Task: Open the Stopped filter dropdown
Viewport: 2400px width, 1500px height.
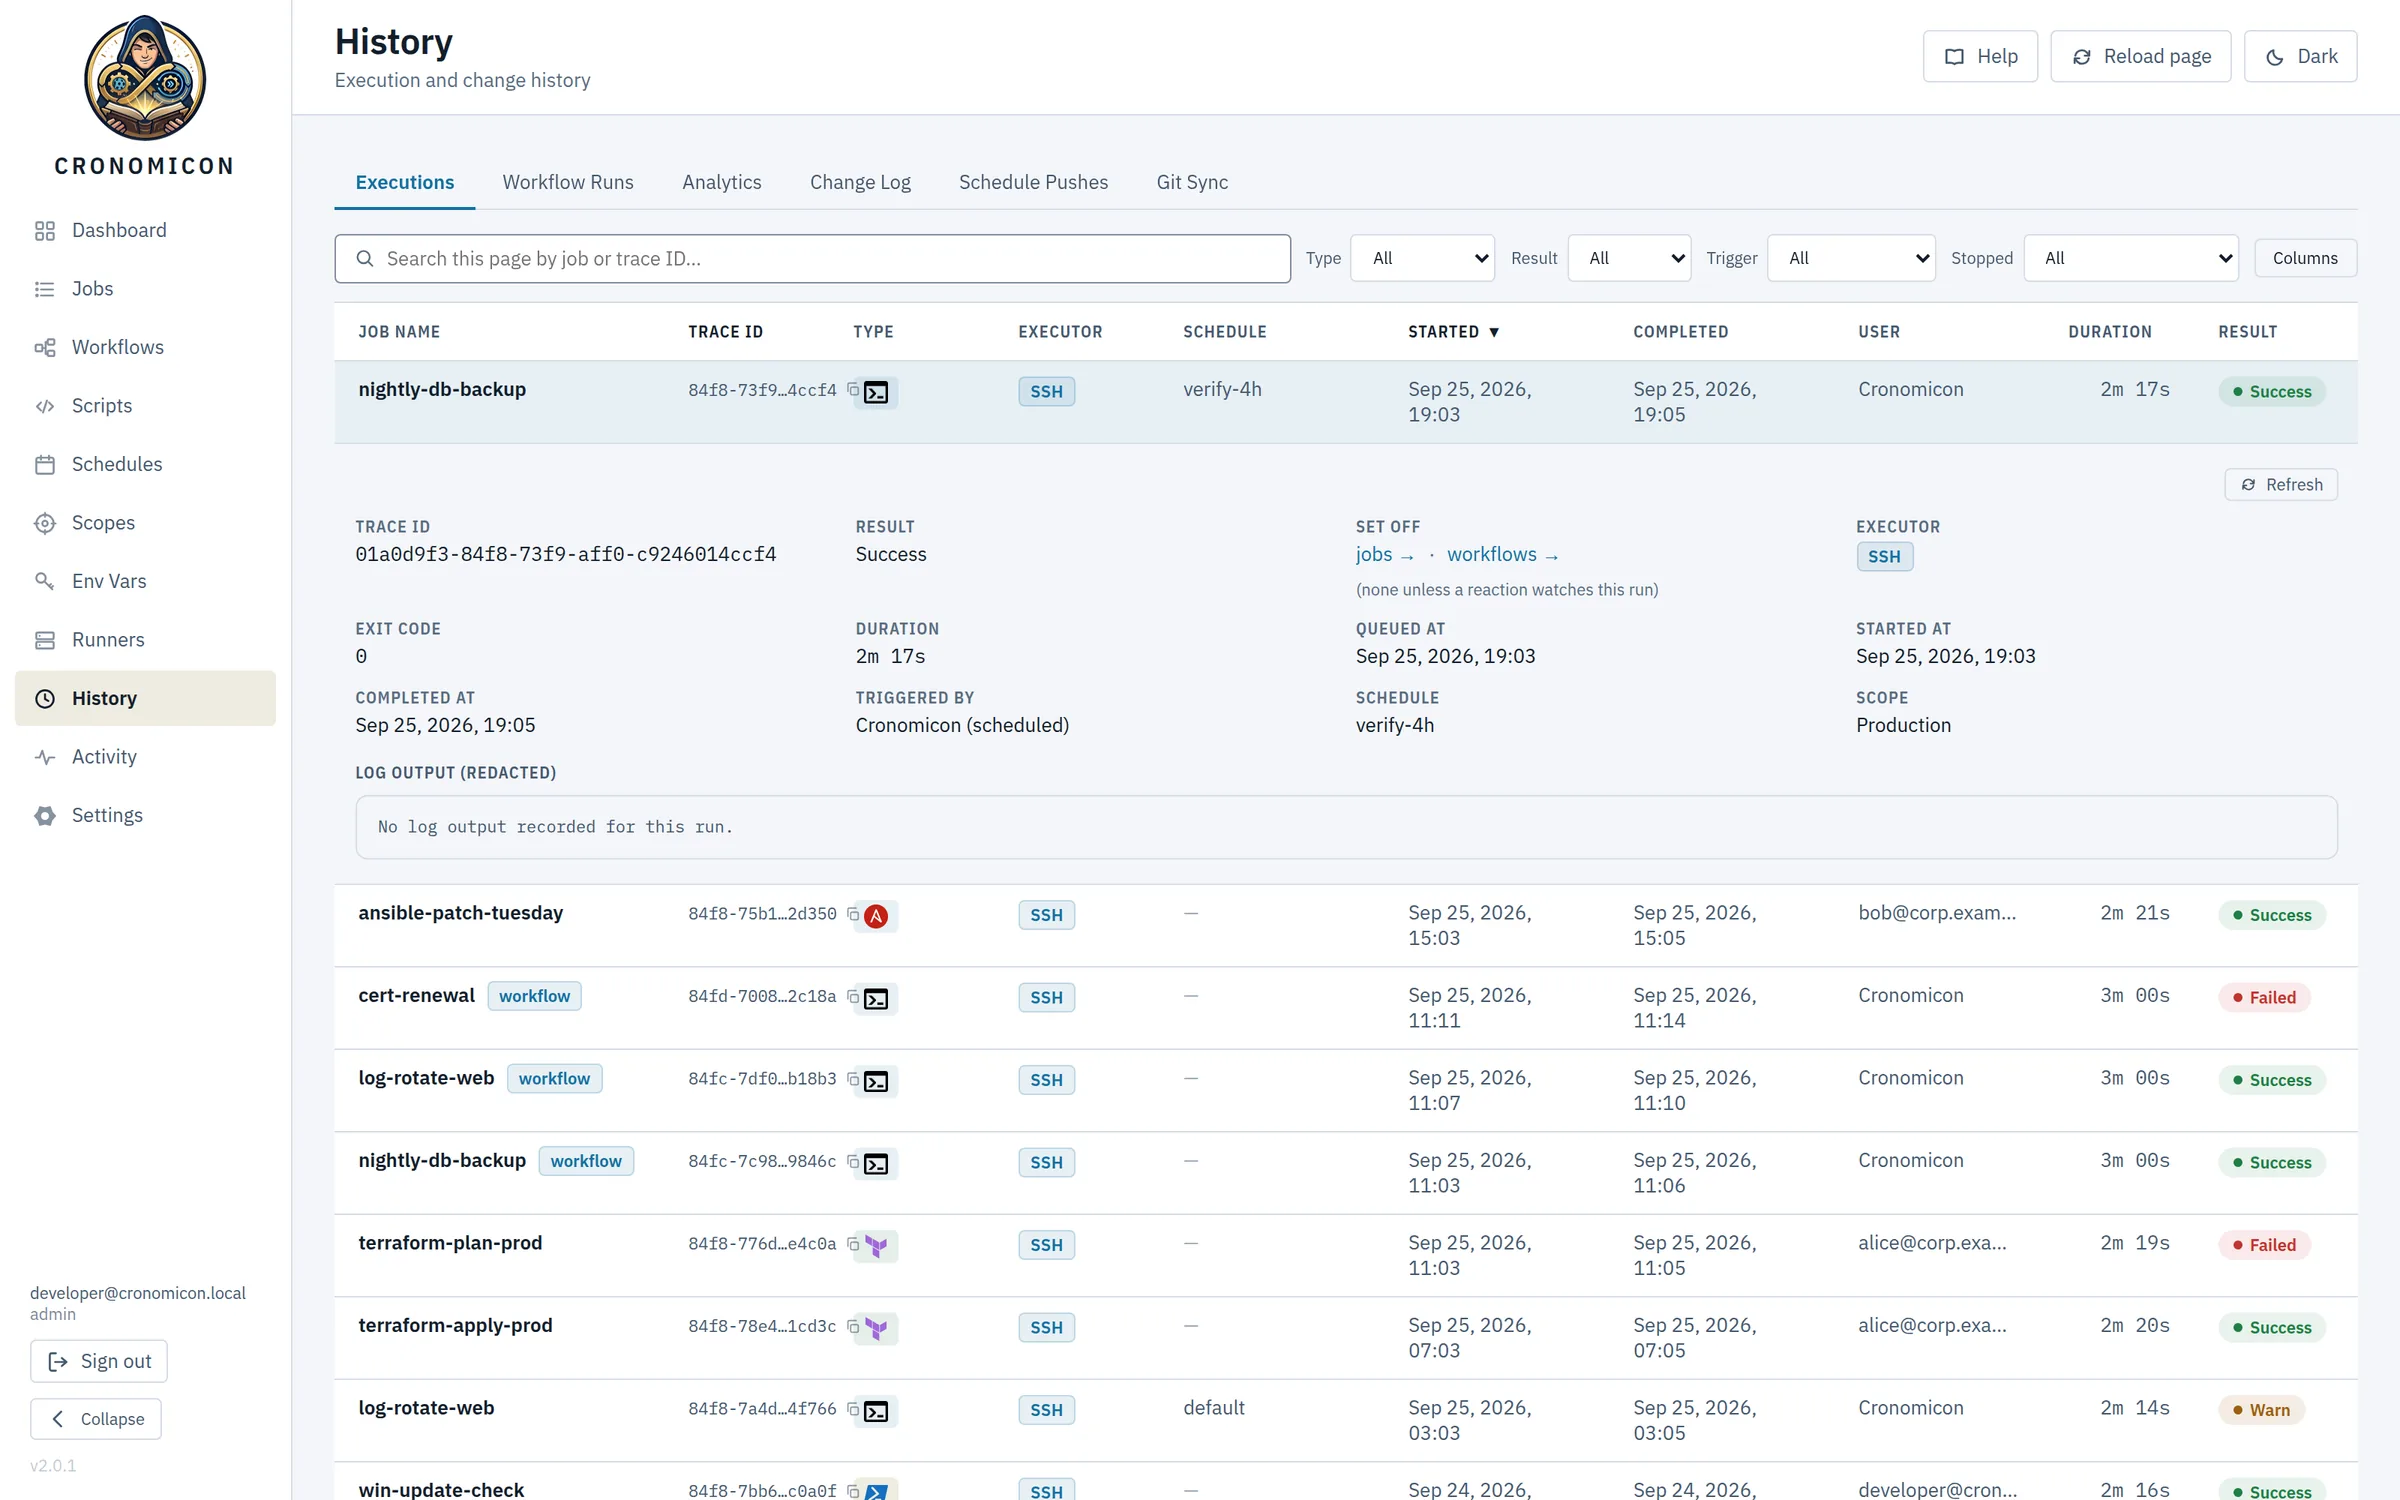Action: (2131, 258)
